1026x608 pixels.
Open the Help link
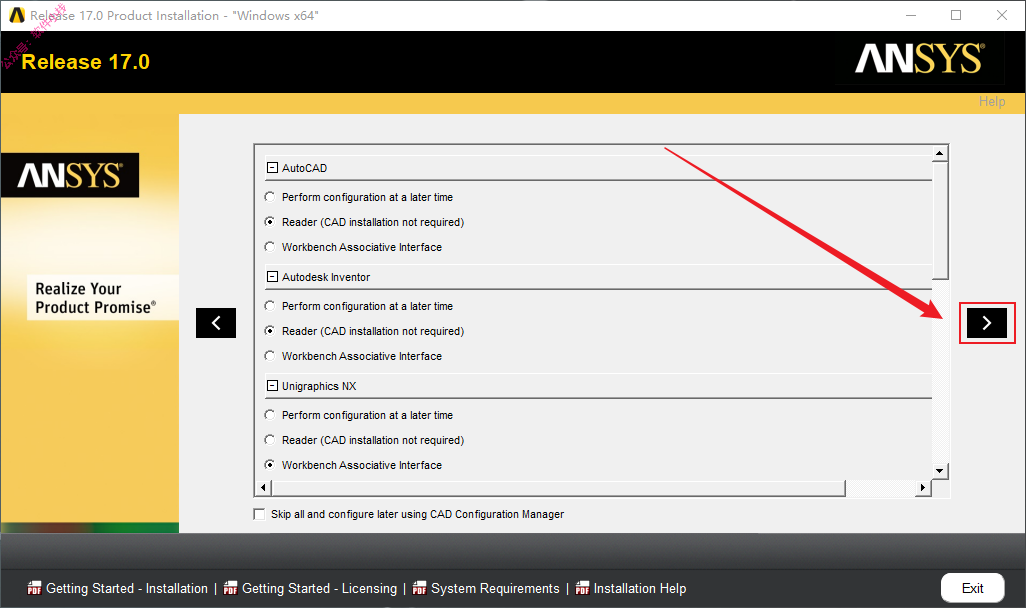[992, 101]
